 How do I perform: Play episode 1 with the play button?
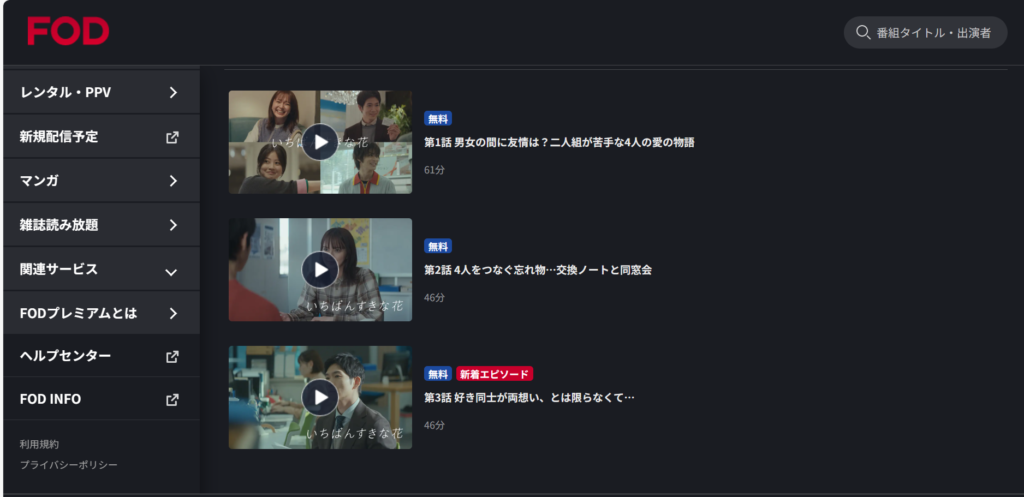(x=320, y=142)
